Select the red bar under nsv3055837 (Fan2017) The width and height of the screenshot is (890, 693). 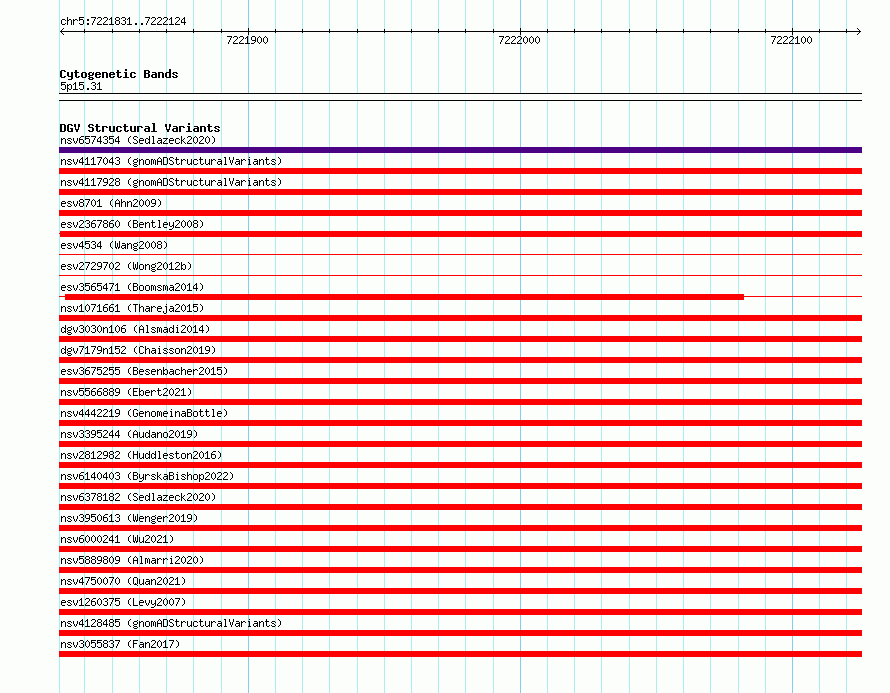click(460, 654)
